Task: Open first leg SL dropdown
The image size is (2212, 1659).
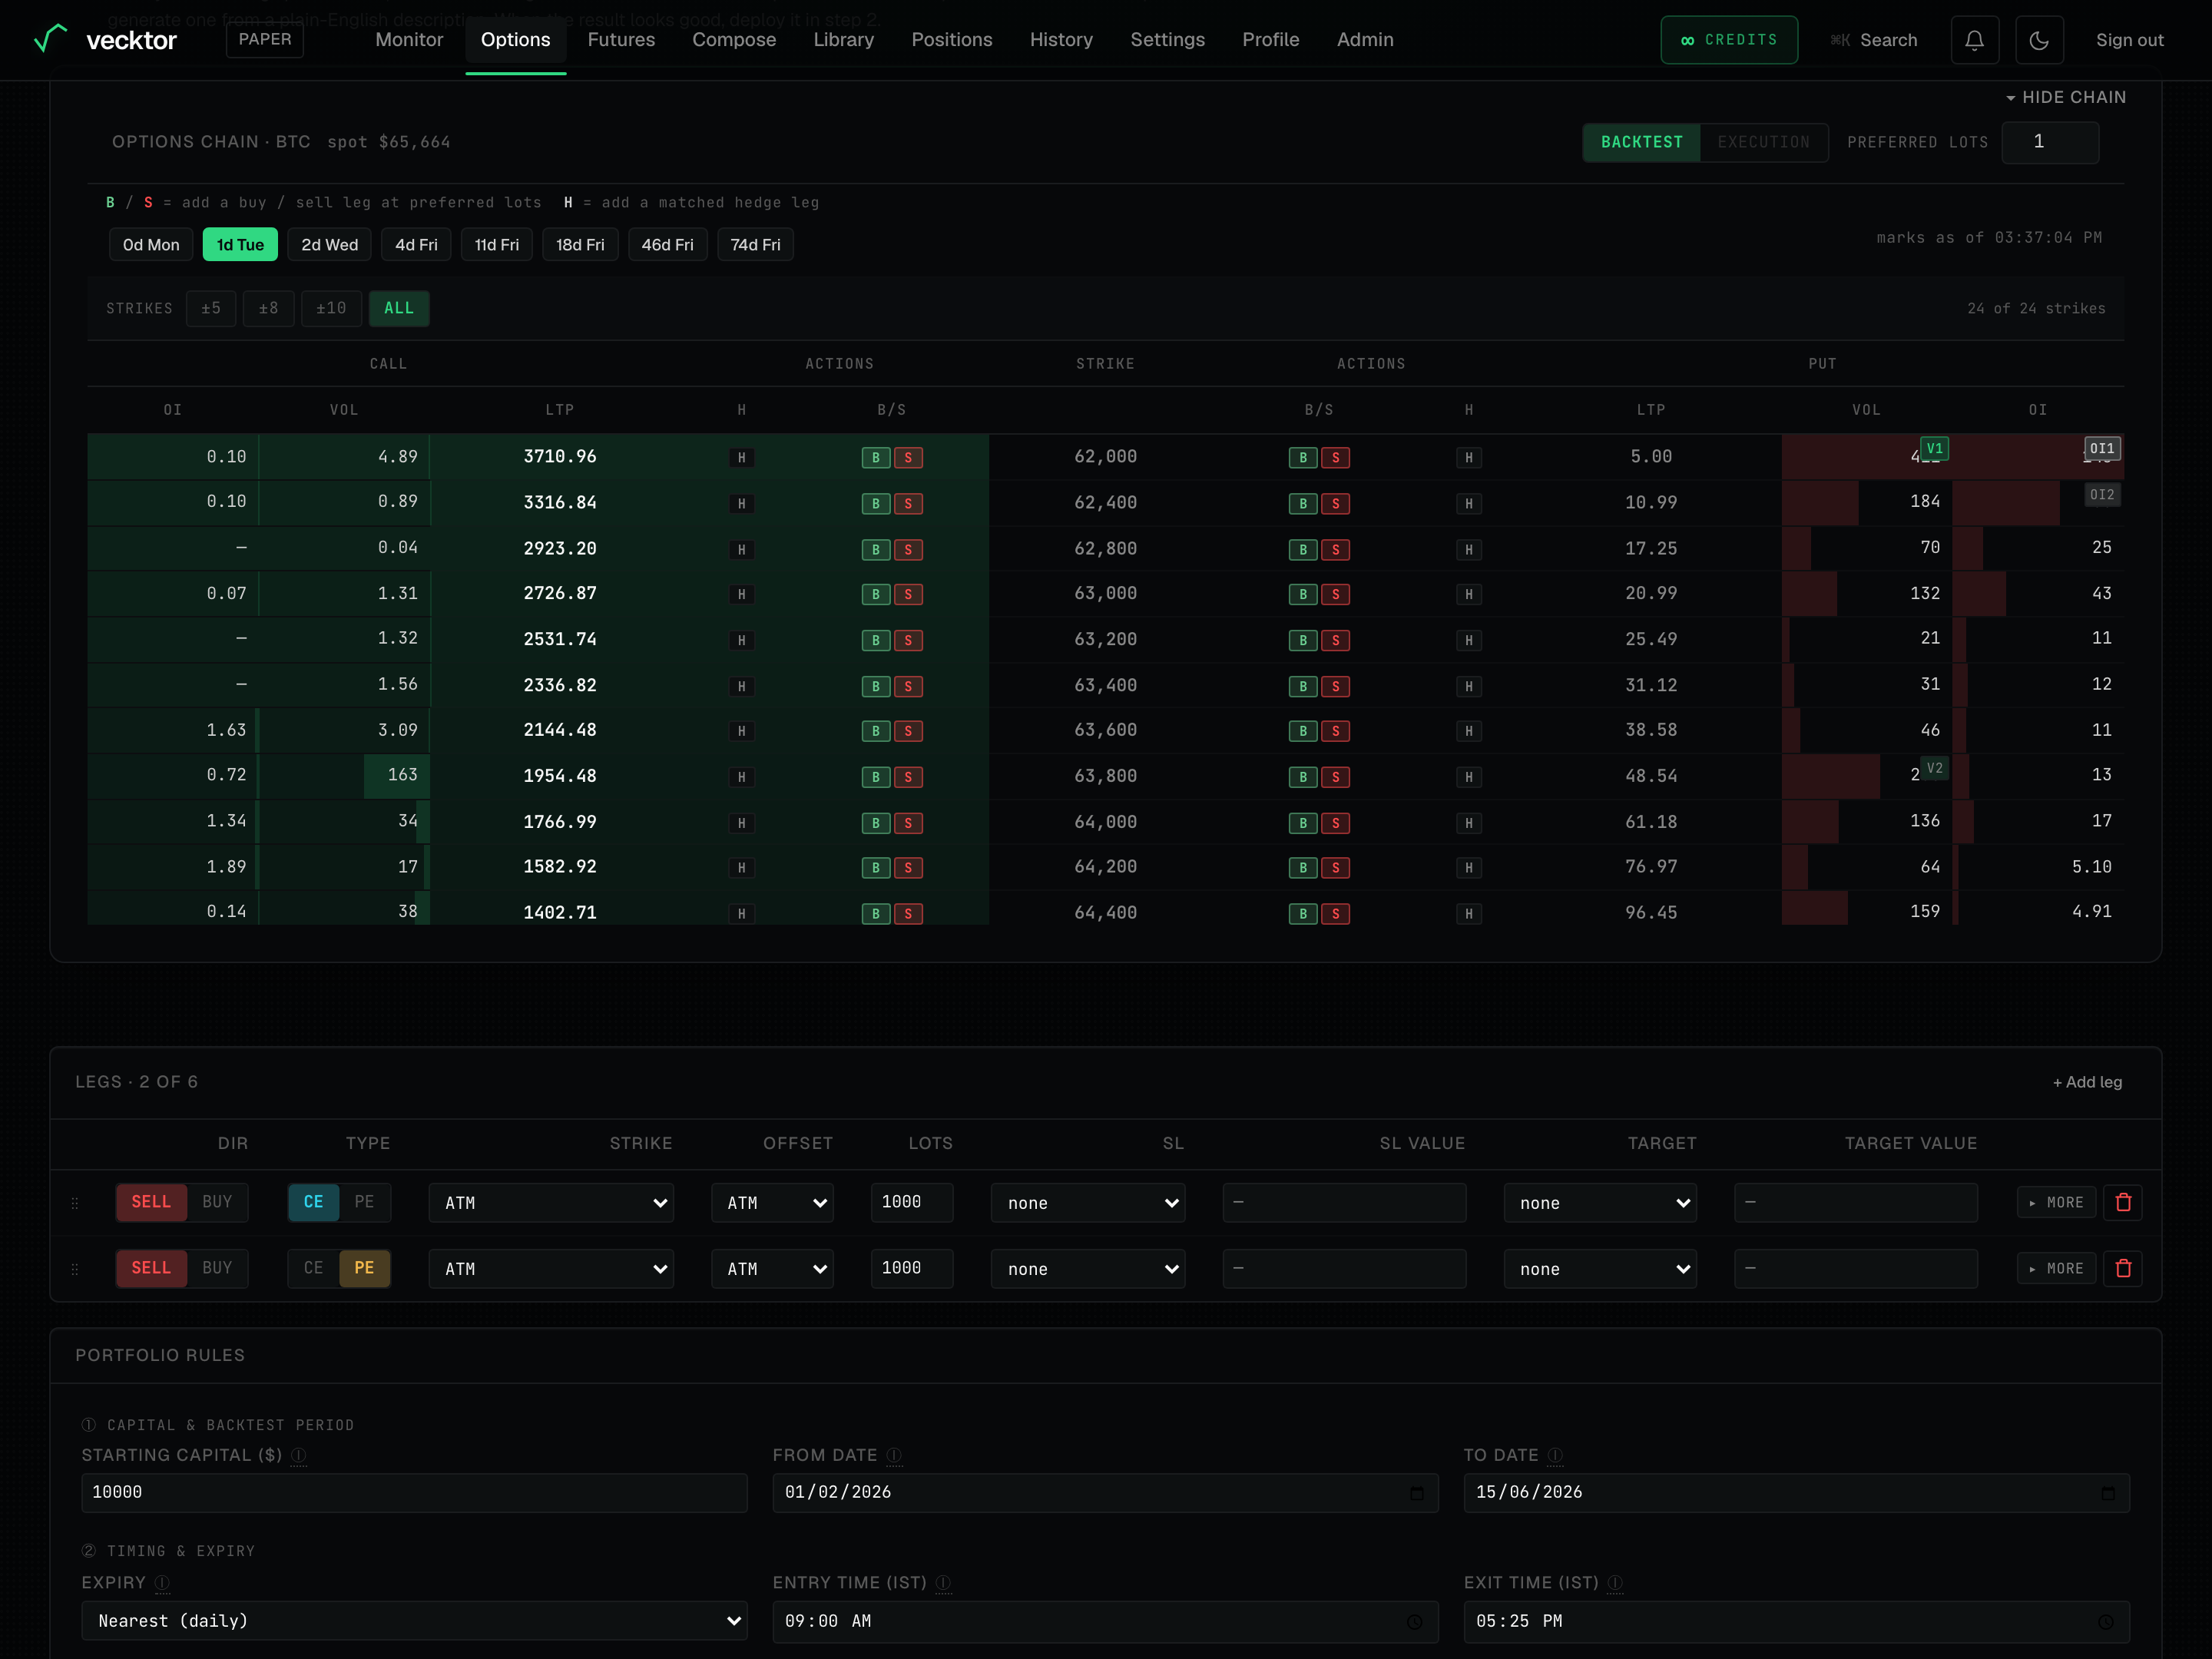Action: click(x=1088, y=1203)
